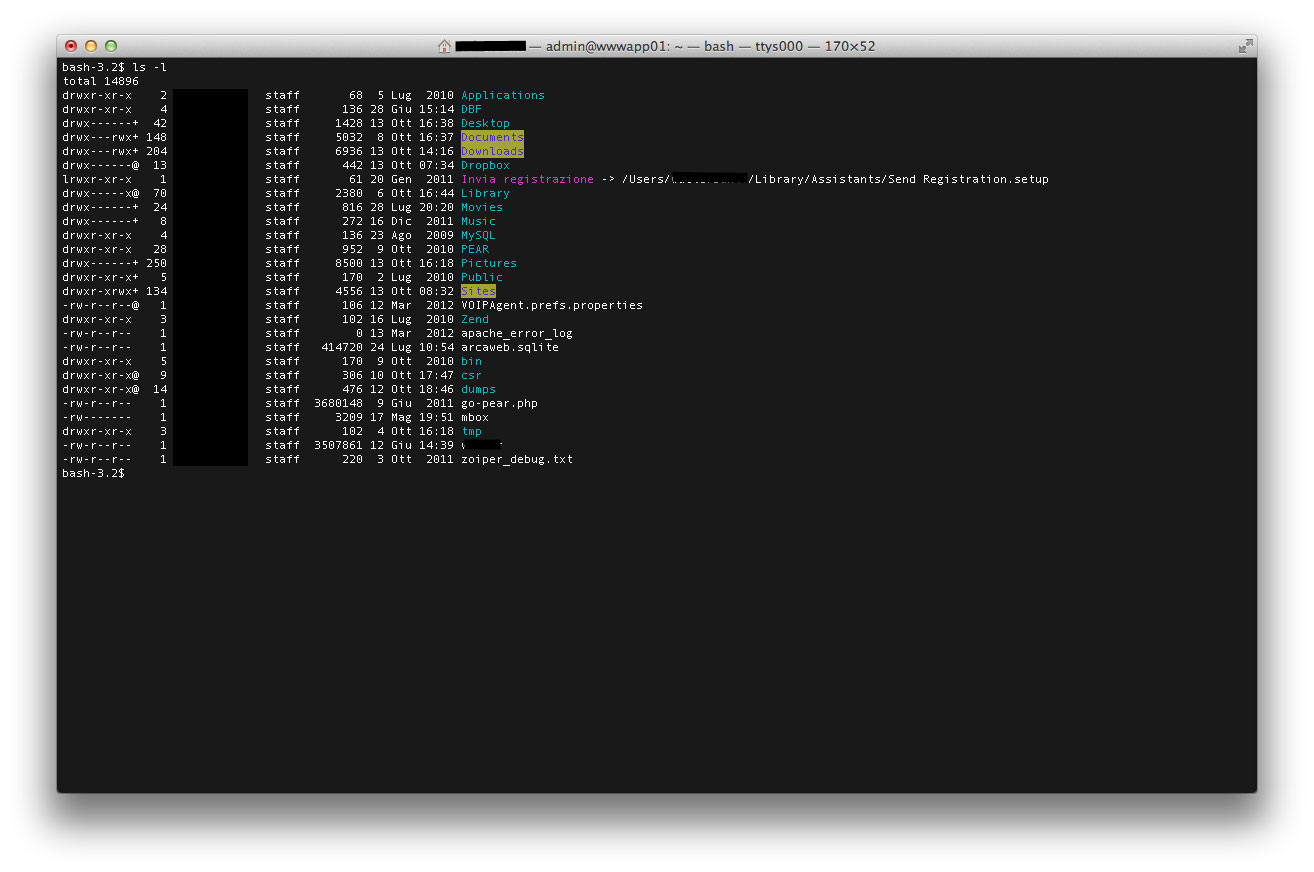
Task: Click the size 3680148 of go-pear.php
Action: coord(338,403)
